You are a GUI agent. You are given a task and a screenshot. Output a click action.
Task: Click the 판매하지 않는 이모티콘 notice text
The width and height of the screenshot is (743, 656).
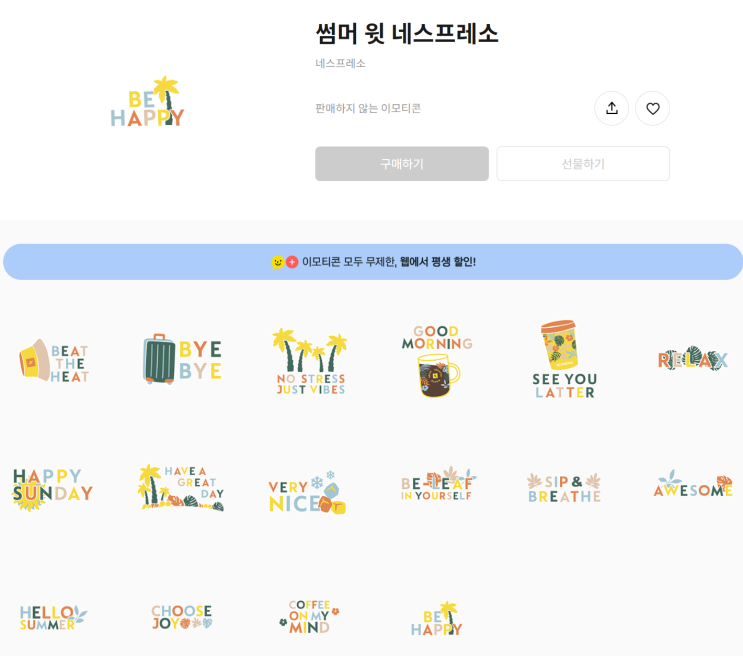tap(368, 109)
